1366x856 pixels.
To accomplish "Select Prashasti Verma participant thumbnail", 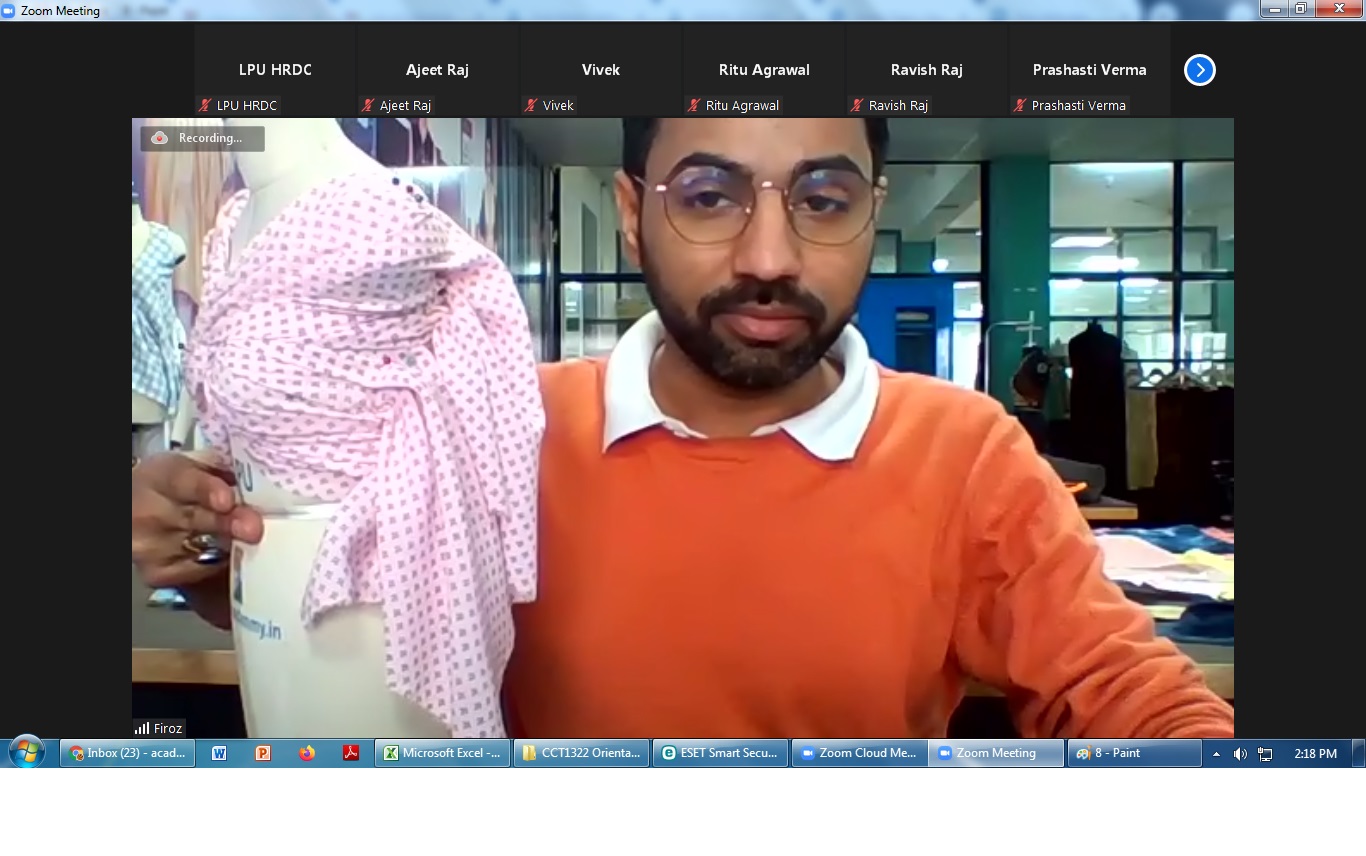I will tap(1089, 70).
